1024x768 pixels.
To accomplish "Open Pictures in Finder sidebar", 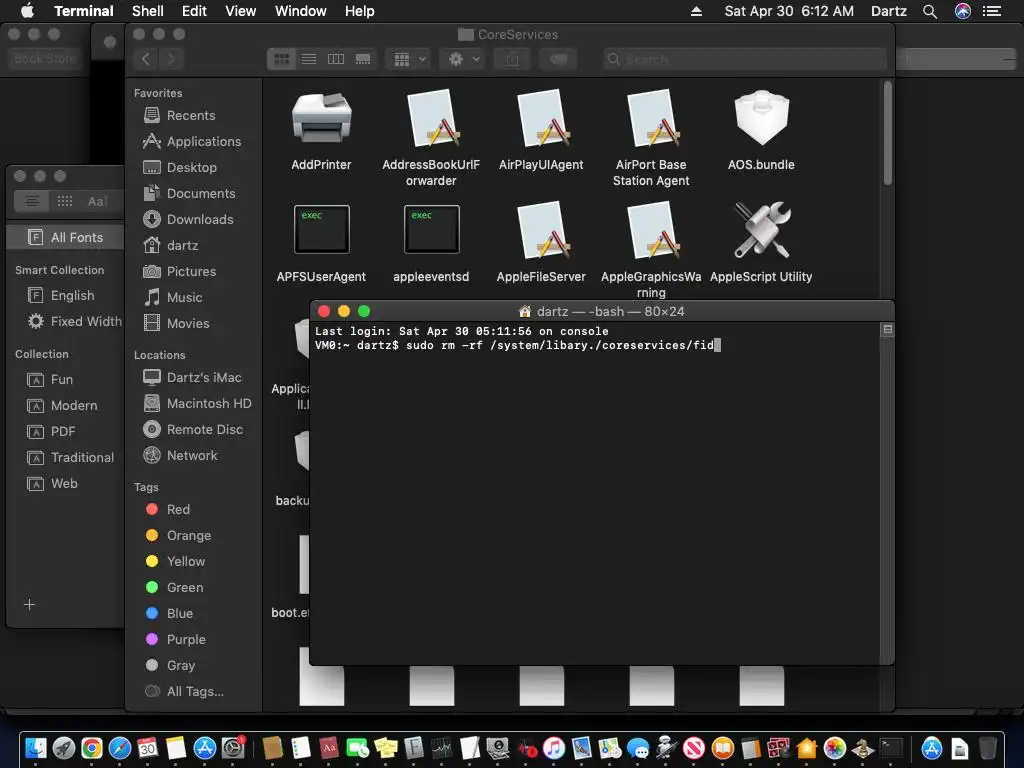I will click(179, 272).
